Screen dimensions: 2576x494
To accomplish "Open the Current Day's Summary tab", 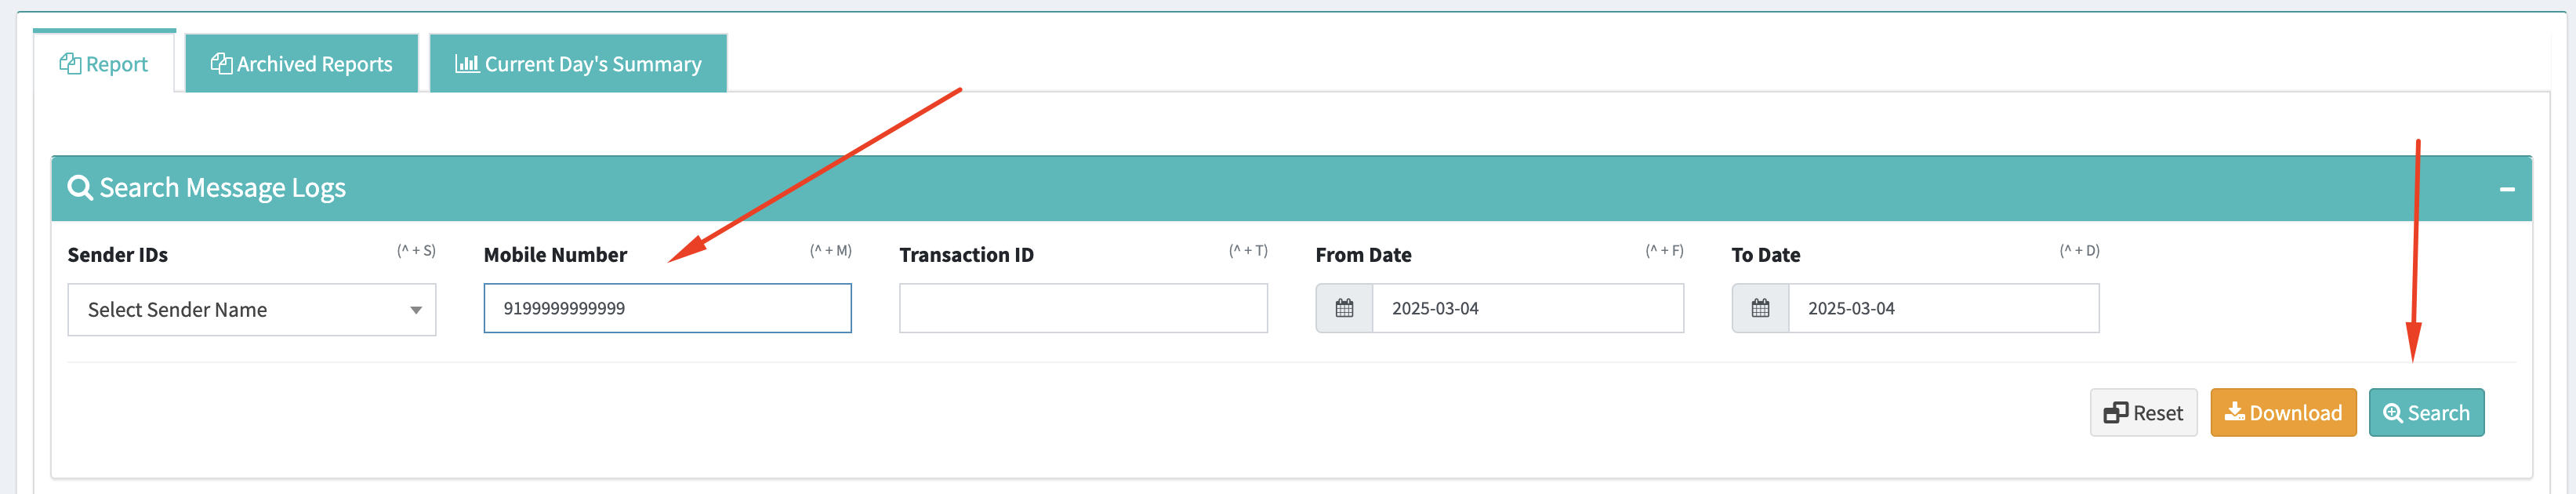I will click(x=578, y=63).
